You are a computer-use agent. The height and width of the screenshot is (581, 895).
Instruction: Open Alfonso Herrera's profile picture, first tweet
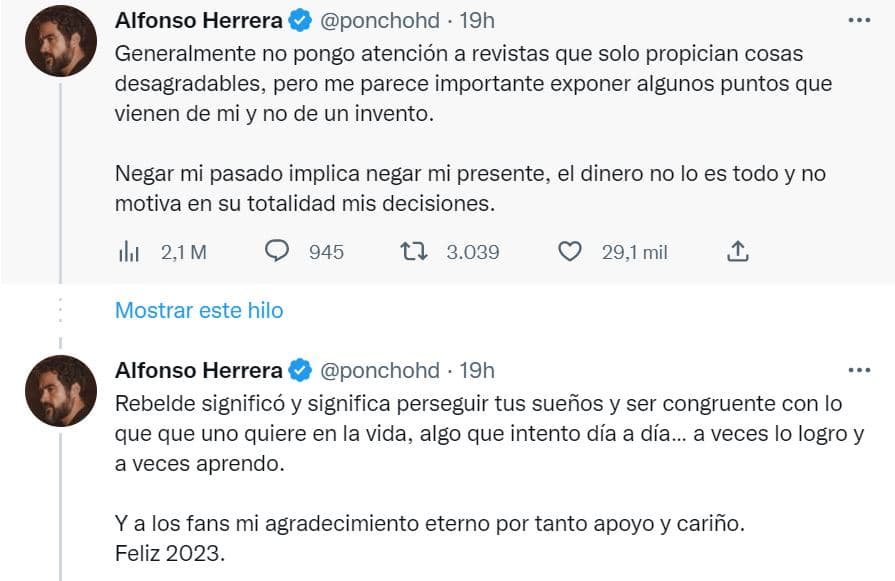pyautogui.click(x=60, y=36)
